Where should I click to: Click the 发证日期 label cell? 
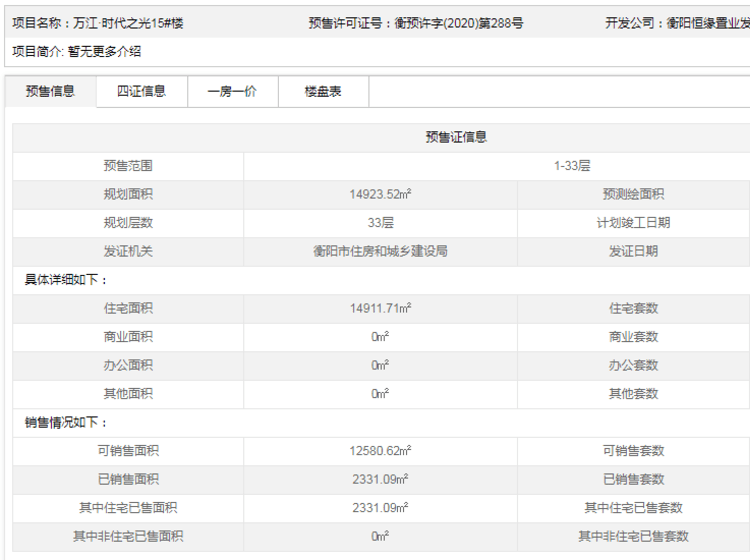tap(633, 251)
